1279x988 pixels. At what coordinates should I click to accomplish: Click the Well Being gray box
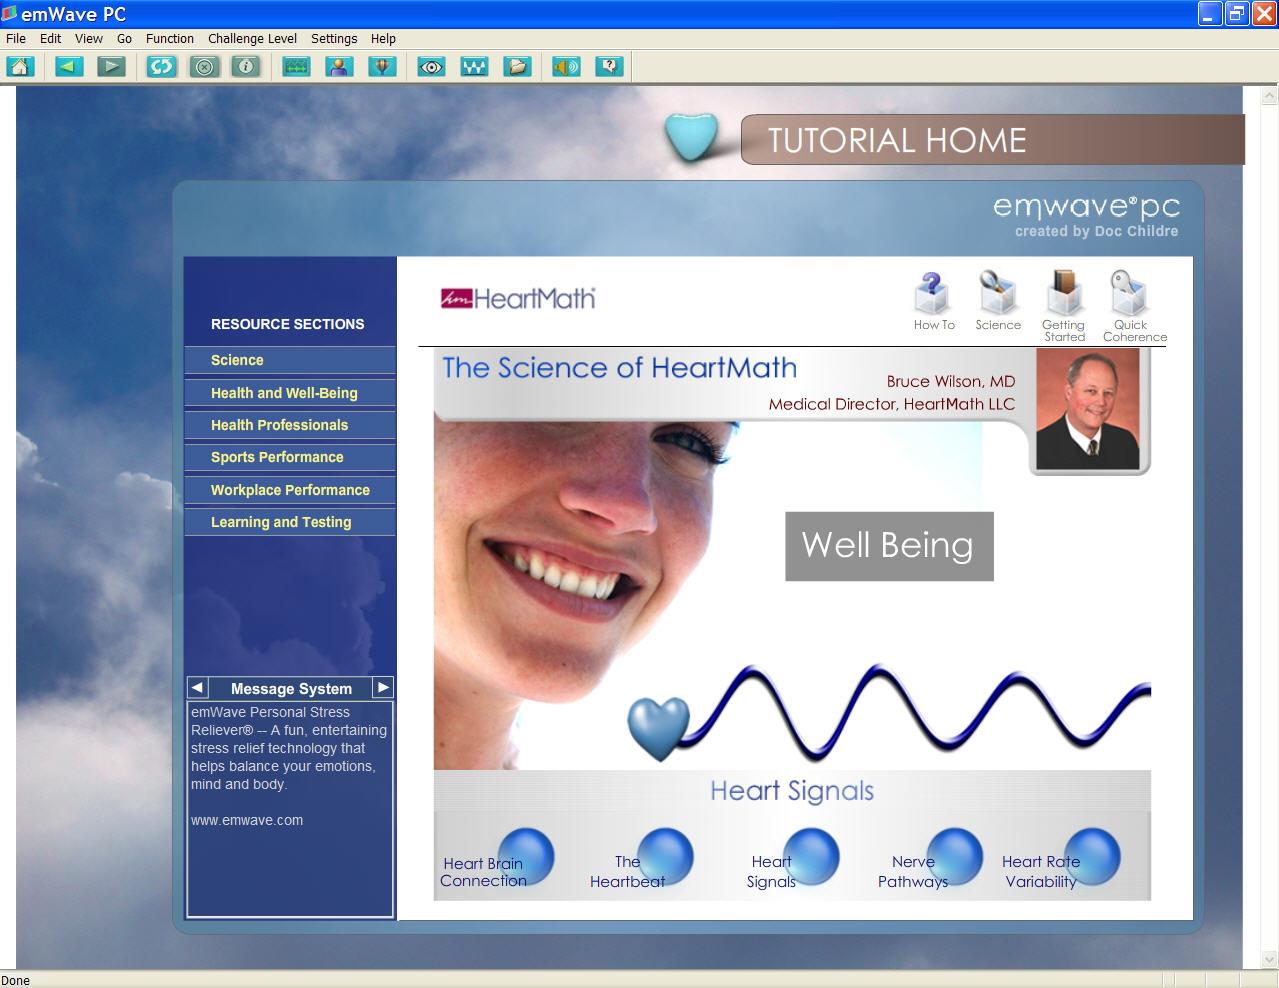click(x=889, y=546)
